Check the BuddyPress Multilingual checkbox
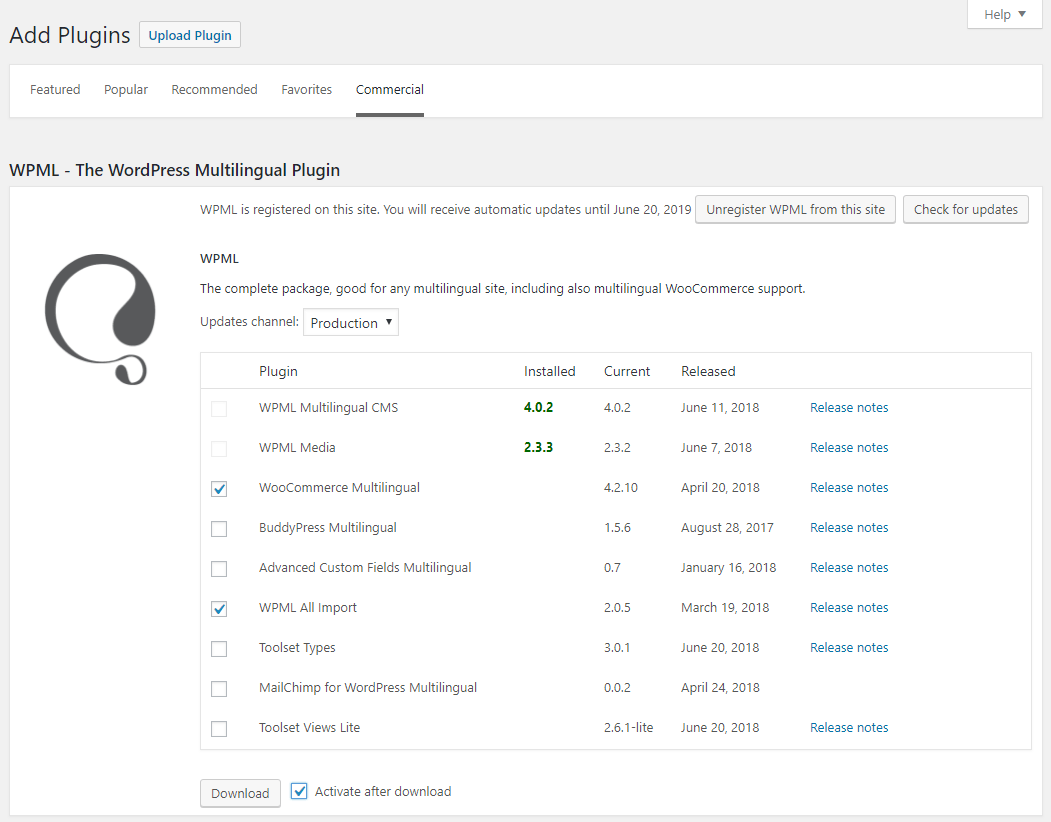Viewport: 1051px width, 822px height. point(219,528)
